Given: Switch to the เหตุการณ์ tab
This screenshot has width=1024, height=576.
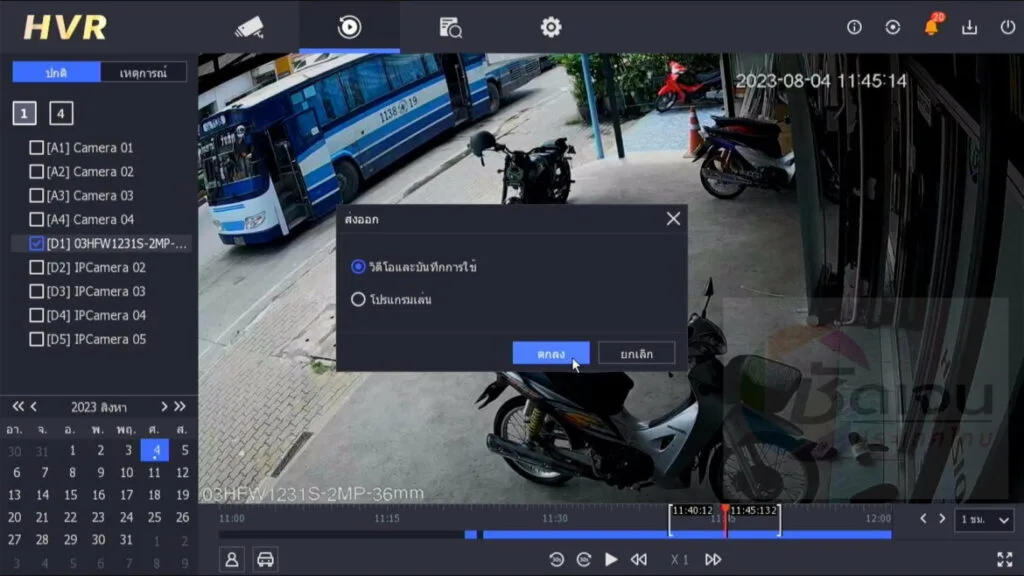Looking at the screenshot, I should (x=142, y=72).
